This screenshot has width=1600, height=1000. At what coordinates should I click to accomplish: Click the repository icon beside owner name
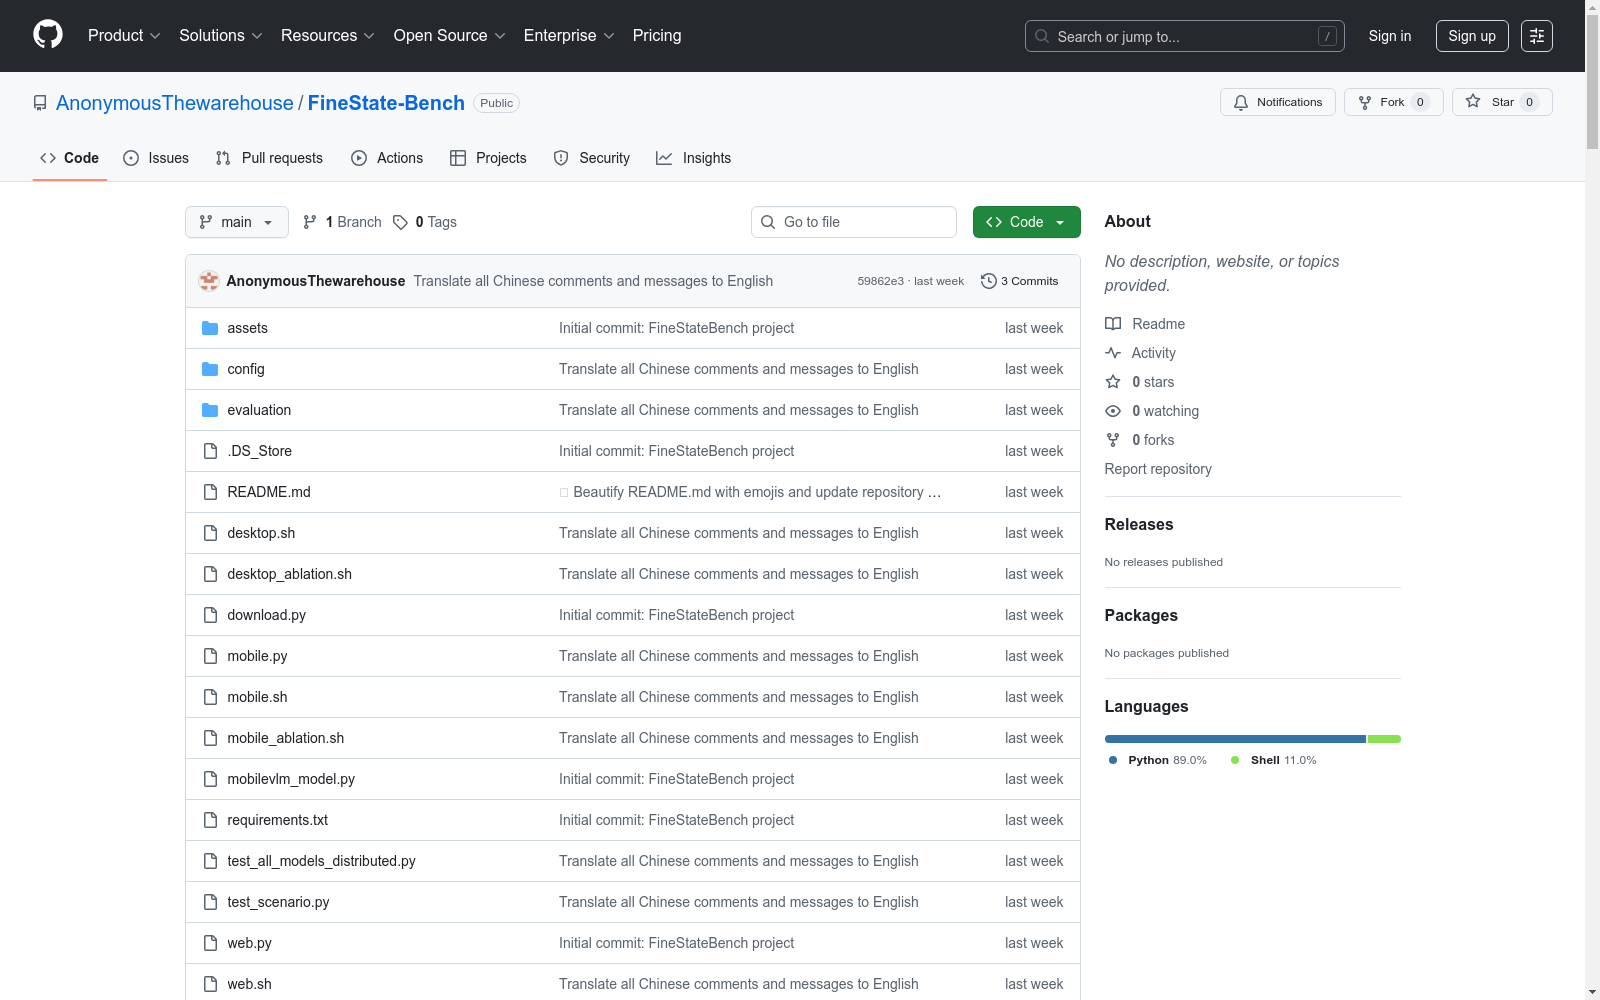point(40,103)
